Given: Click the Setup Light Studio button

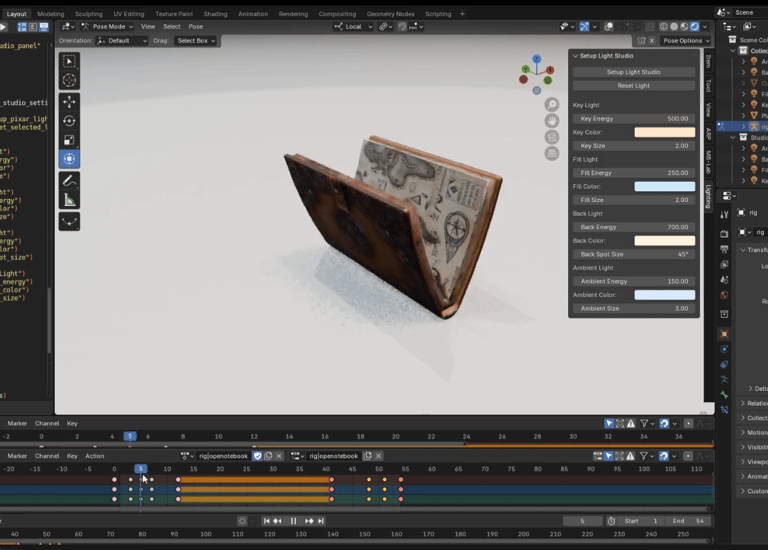Looking at the screenshot, I should click(x=633, y=72).
